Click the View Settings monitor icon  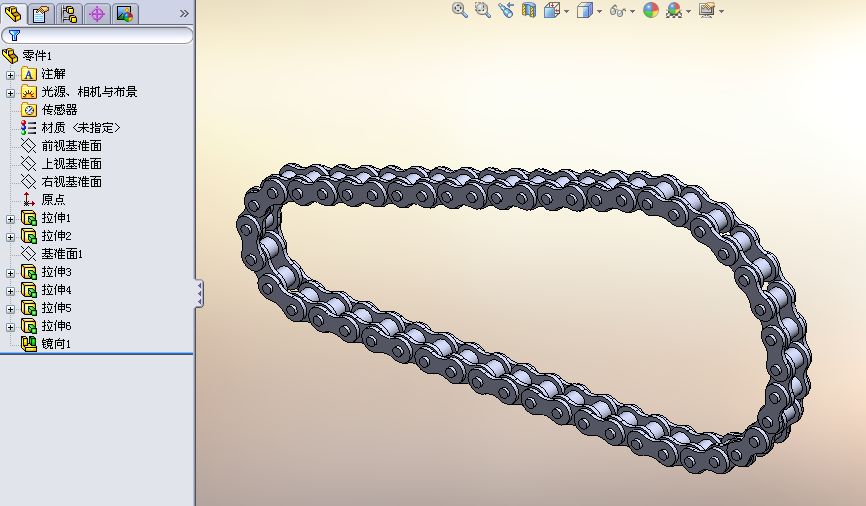pos(707,10)
